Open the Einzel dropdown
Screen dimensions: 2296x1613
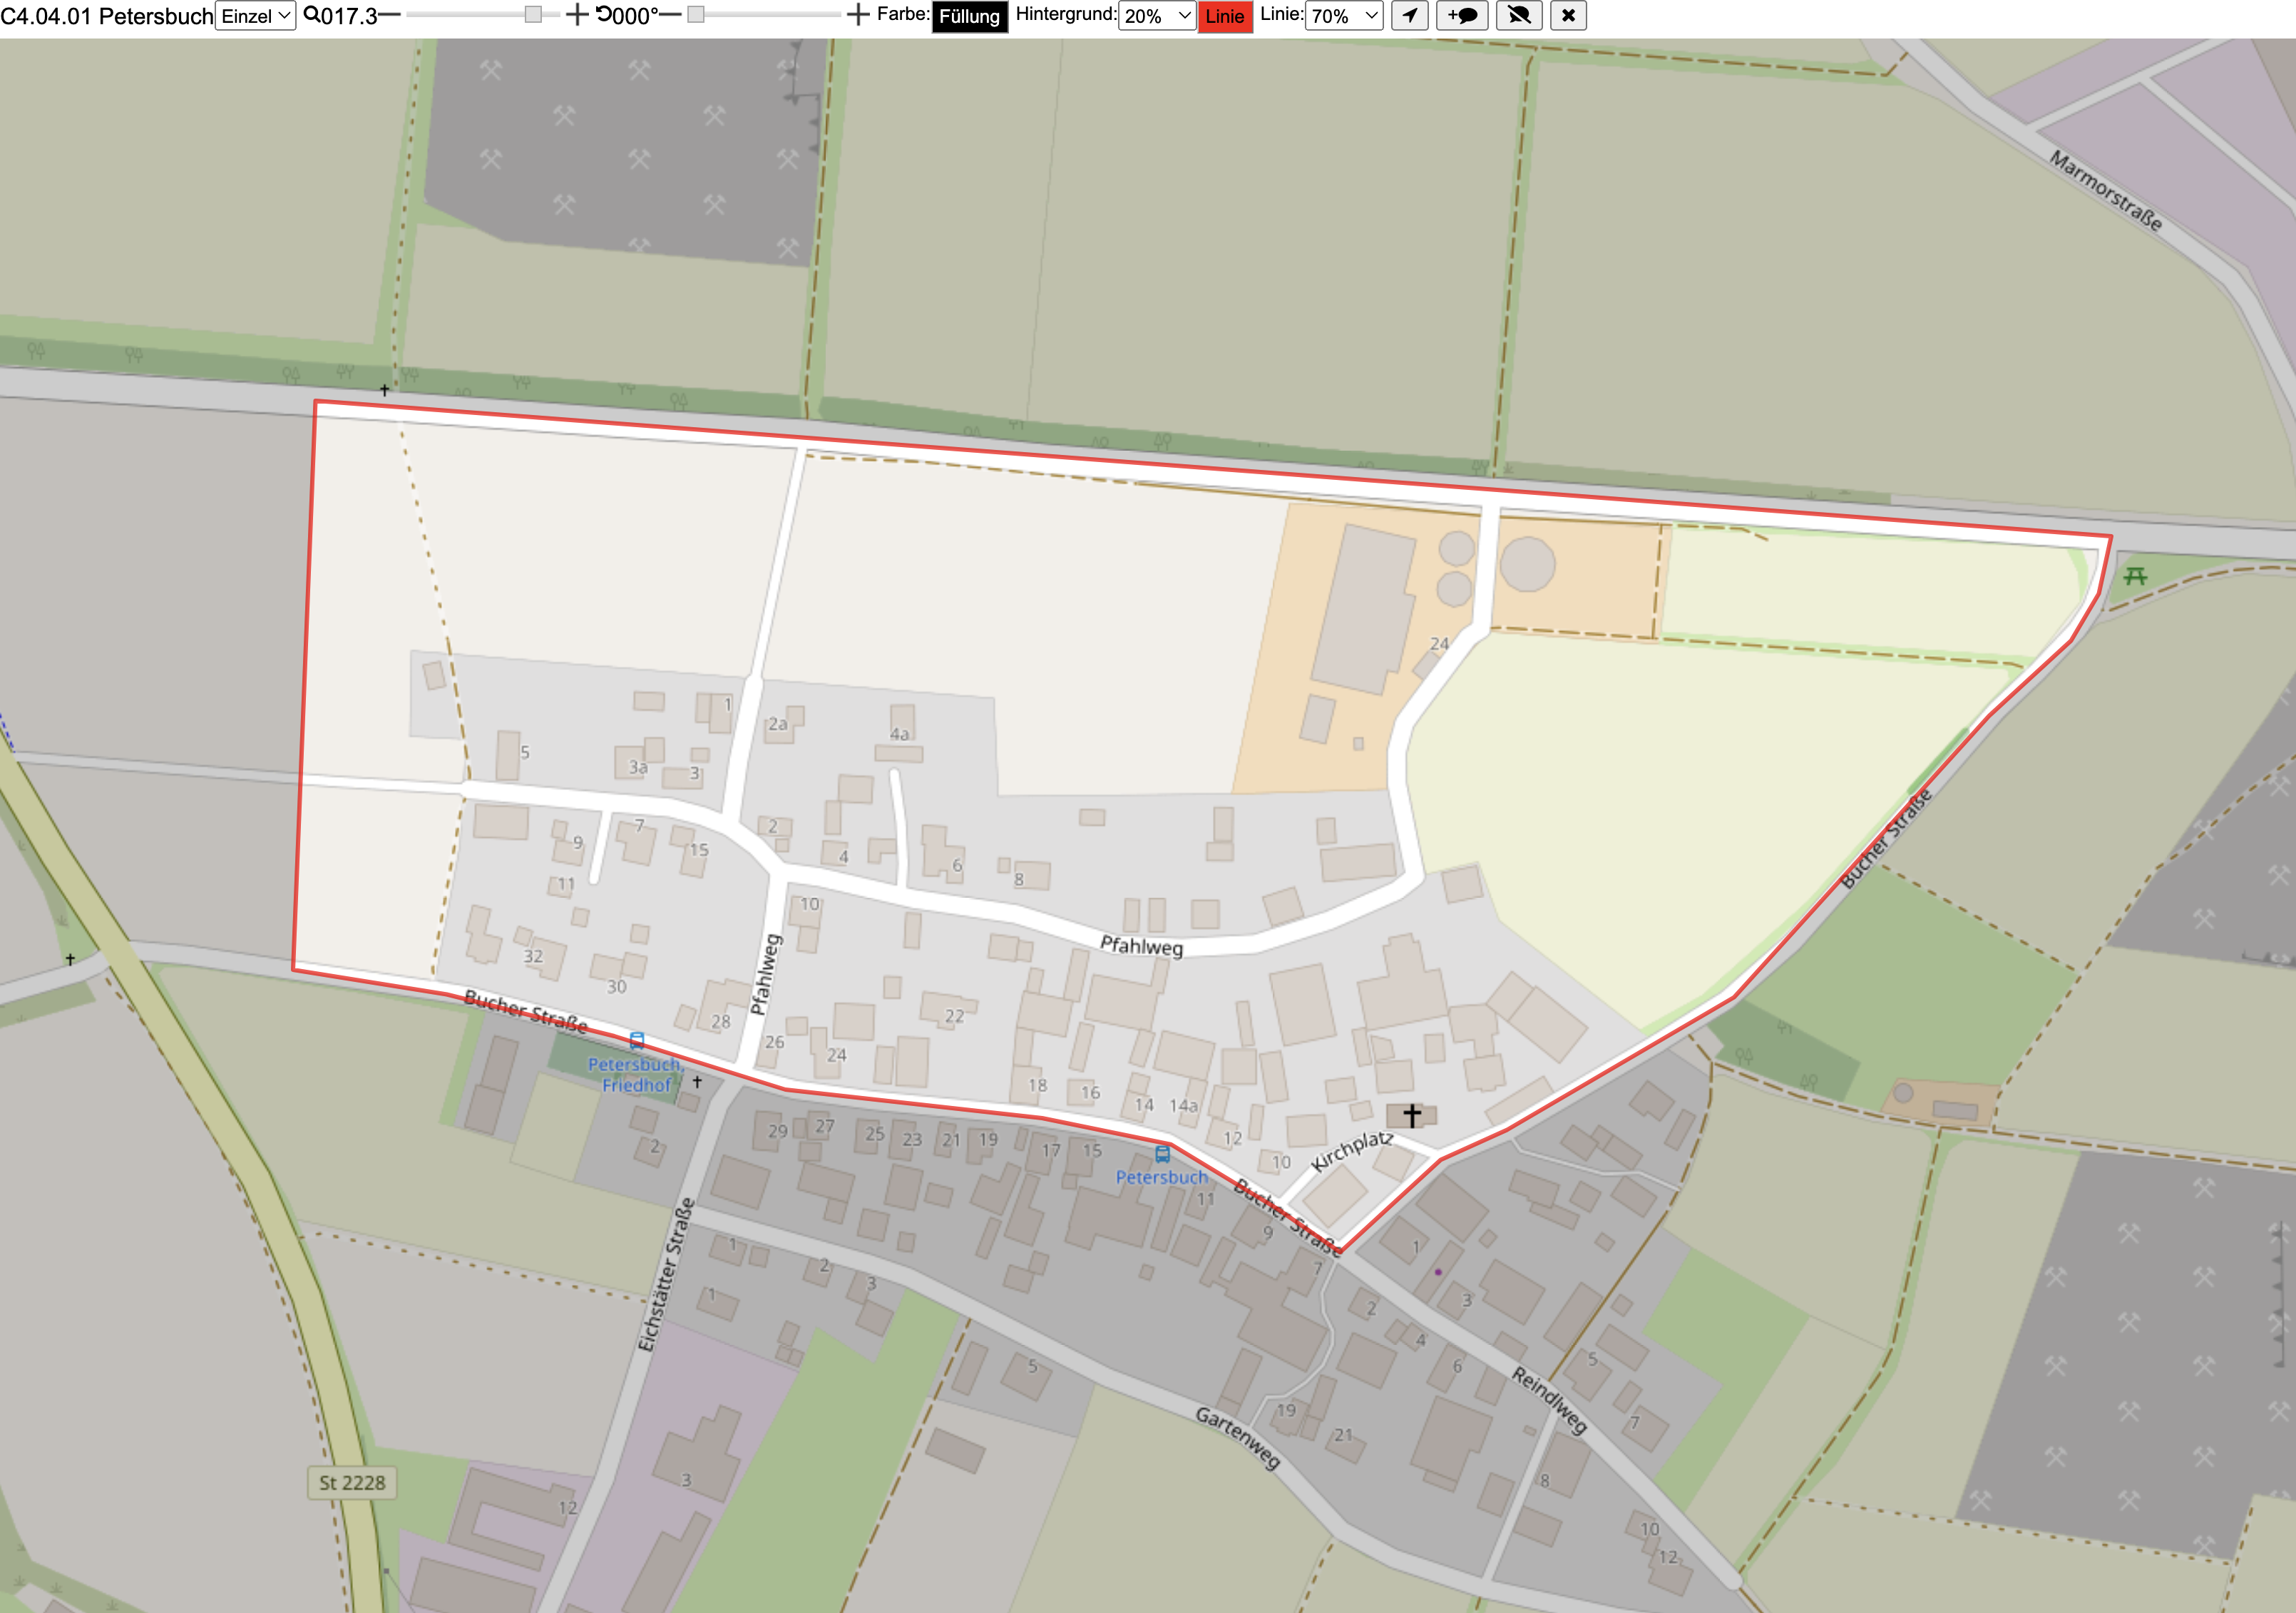[x=255, y=16]
